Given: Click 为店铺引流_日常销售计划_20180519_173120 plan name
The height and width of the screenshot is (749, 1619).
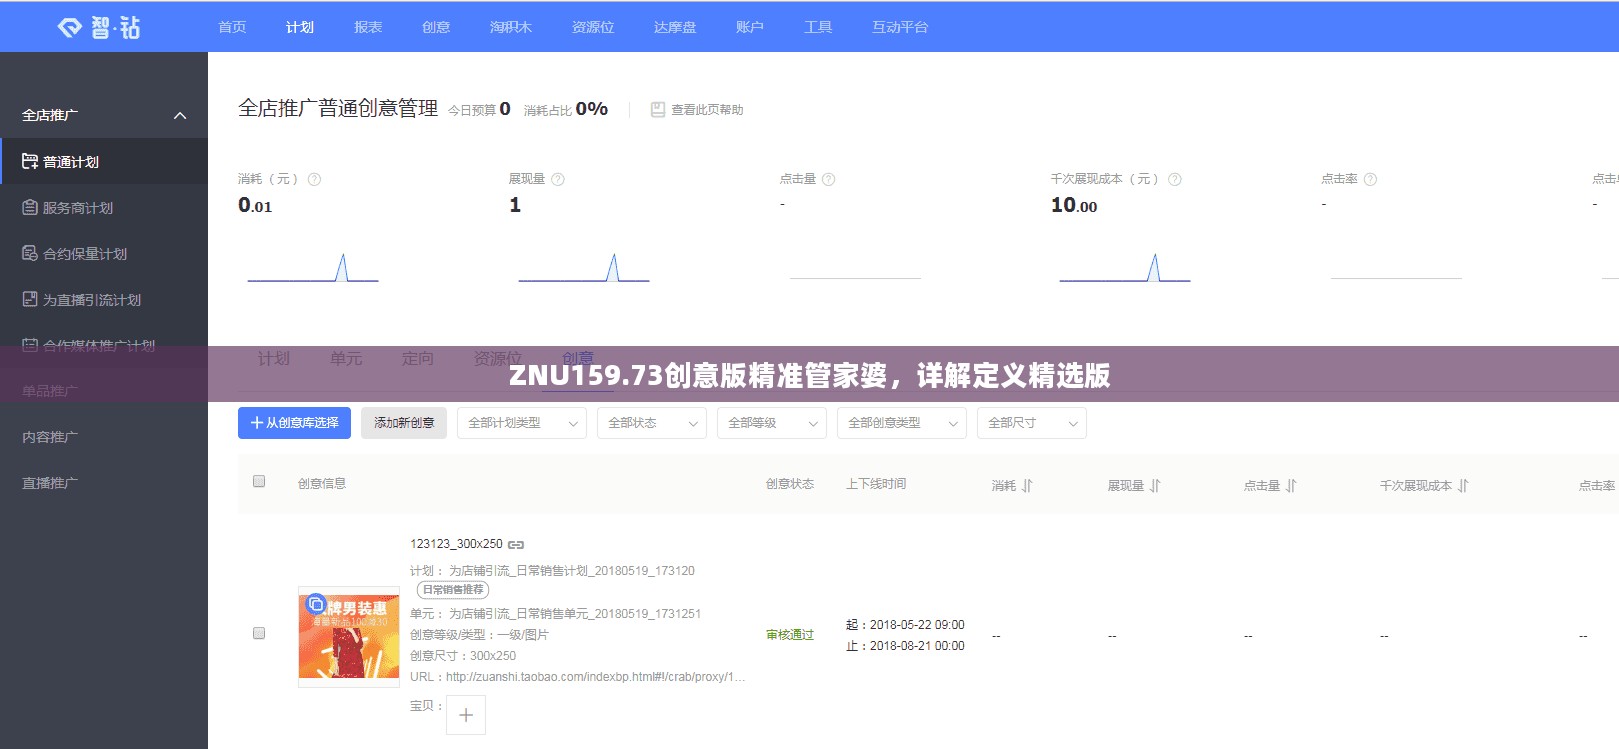Looking at the screenshot, I should click(x=572, y=571).
